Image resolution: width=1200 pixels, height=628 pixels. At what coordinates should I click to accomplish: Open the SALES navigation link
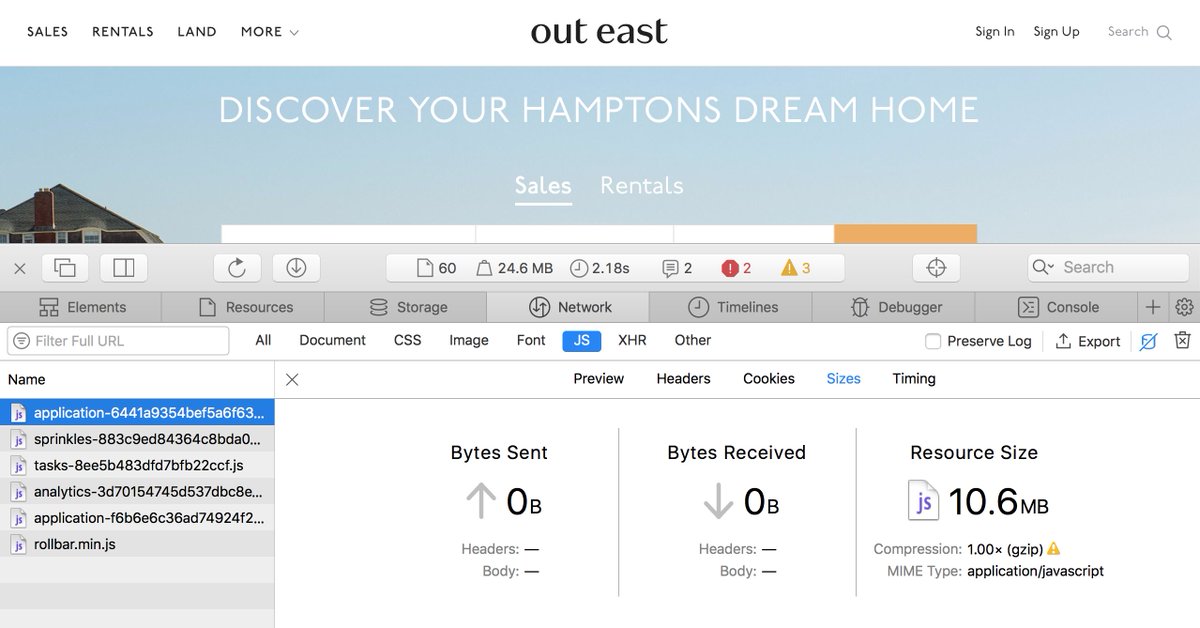coord(47,32)
